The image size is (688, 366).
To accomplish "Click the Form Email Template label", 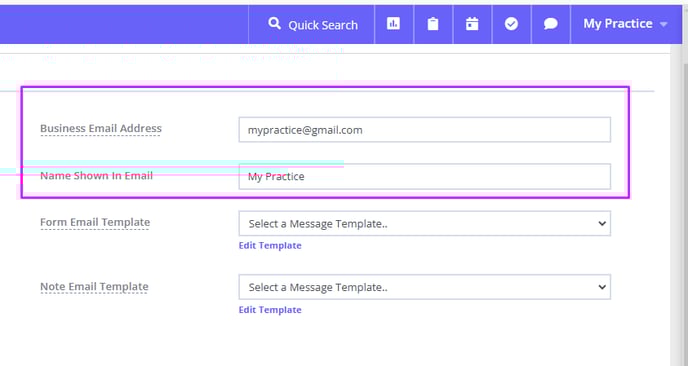I will pyautogui.click(x=95, y=222).
